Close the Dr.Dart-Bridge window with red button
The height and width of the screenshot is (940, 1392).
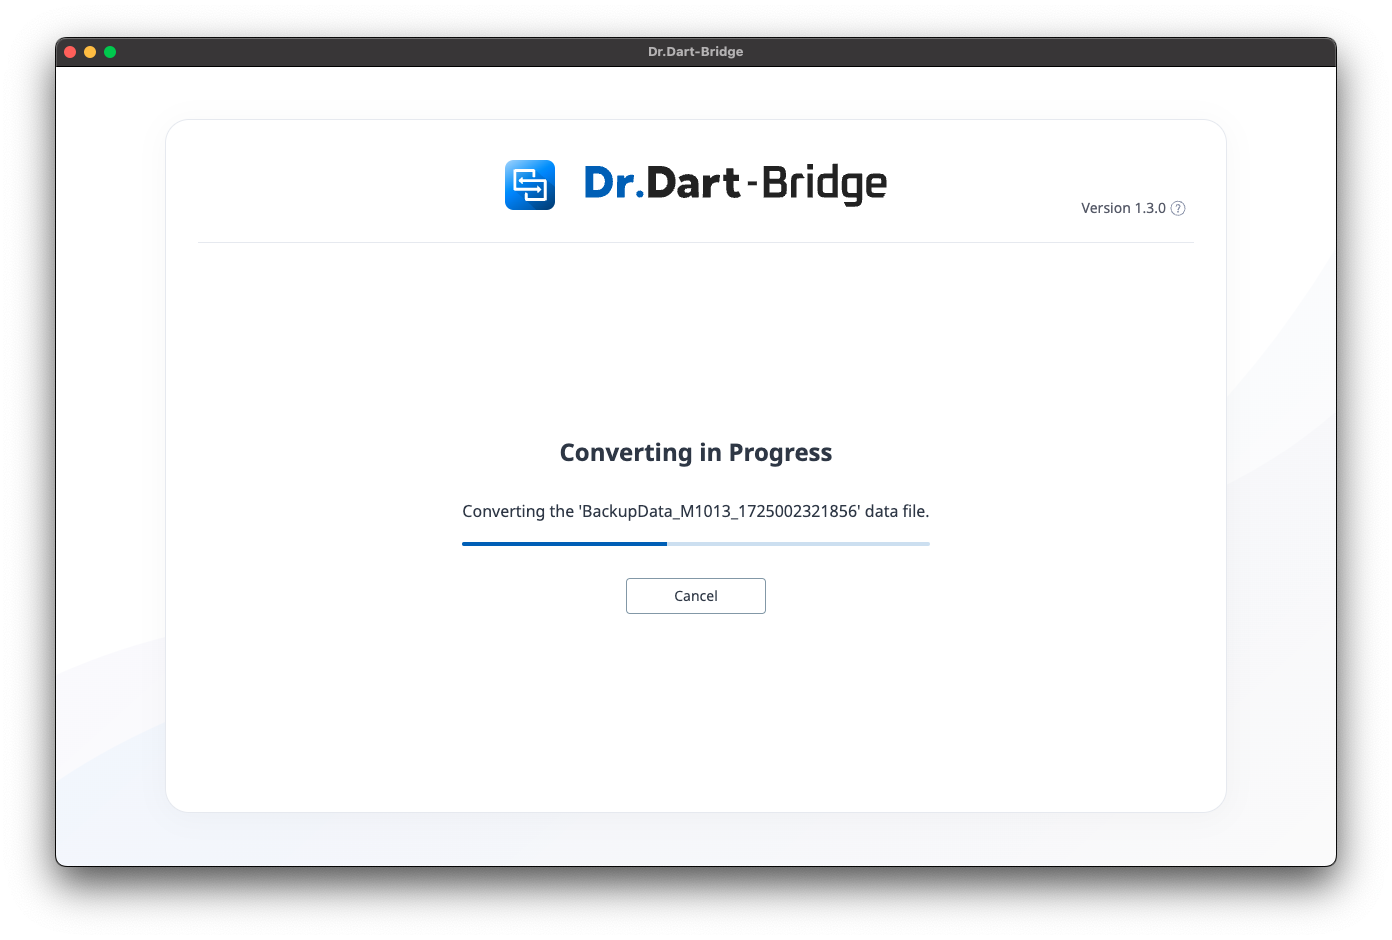(70, 52)
